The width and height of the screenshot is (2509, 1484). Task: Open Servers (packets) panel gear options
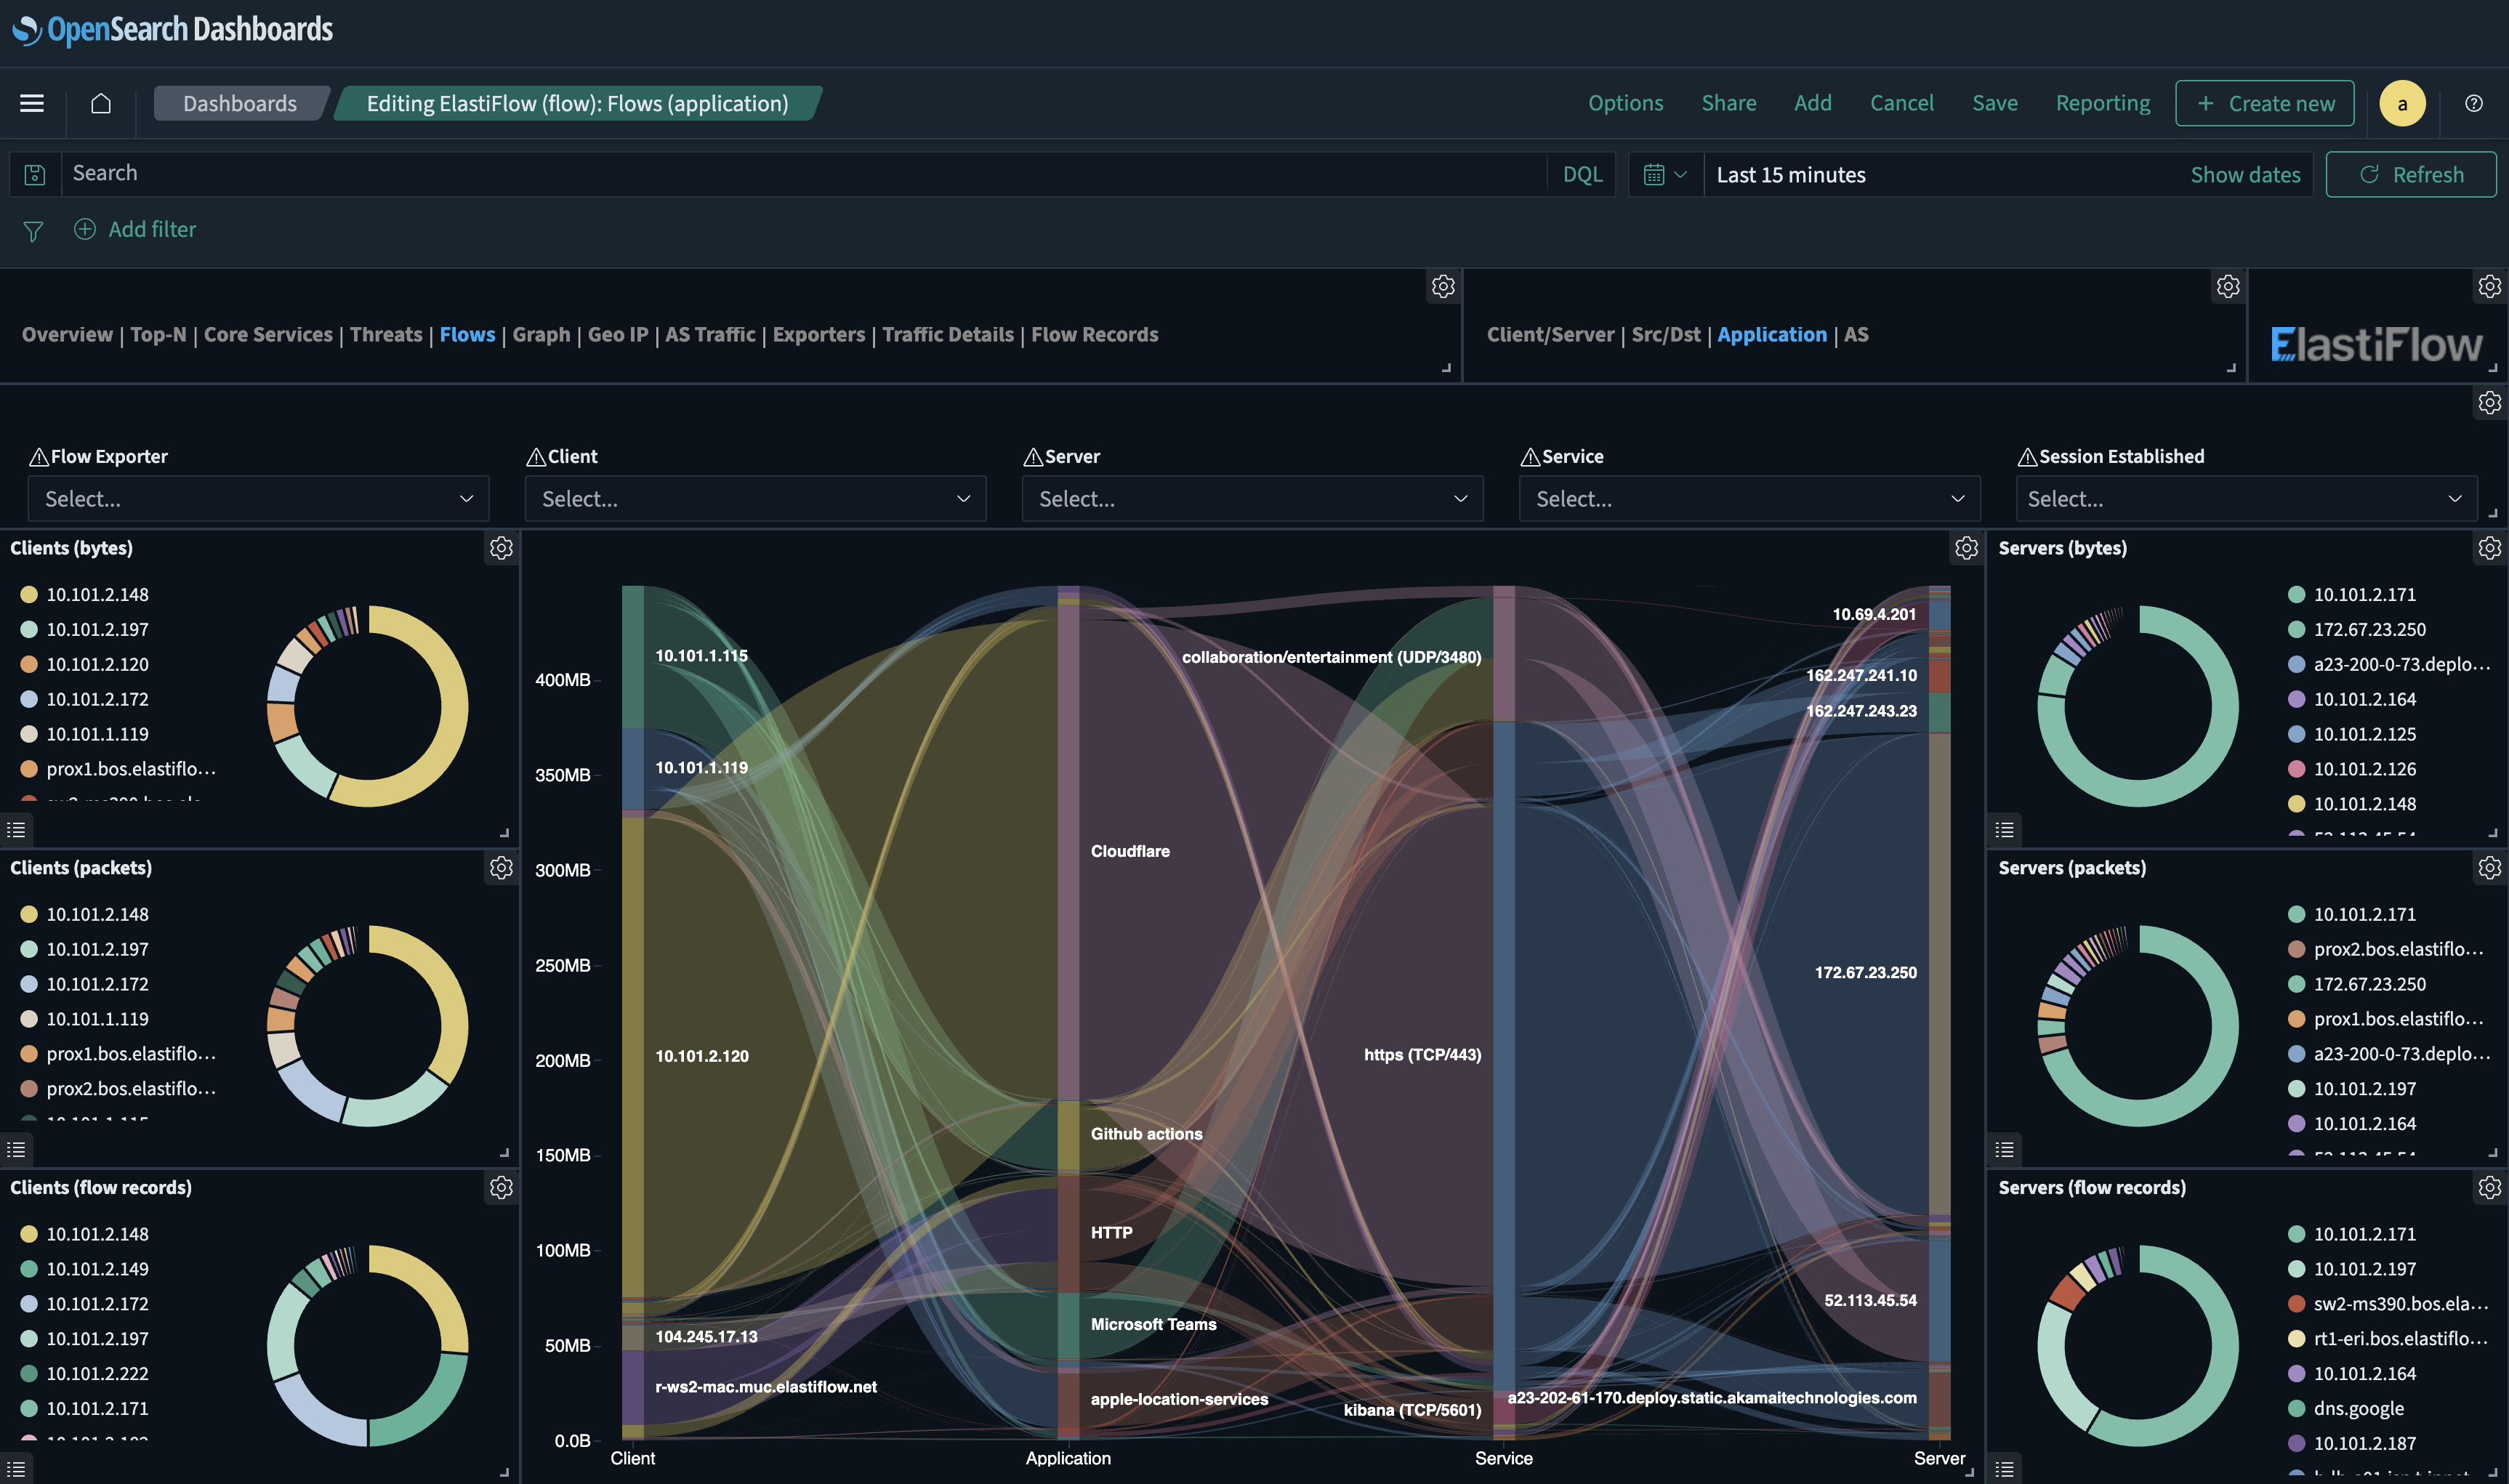pyautogui.click(x=2490, y=868)
